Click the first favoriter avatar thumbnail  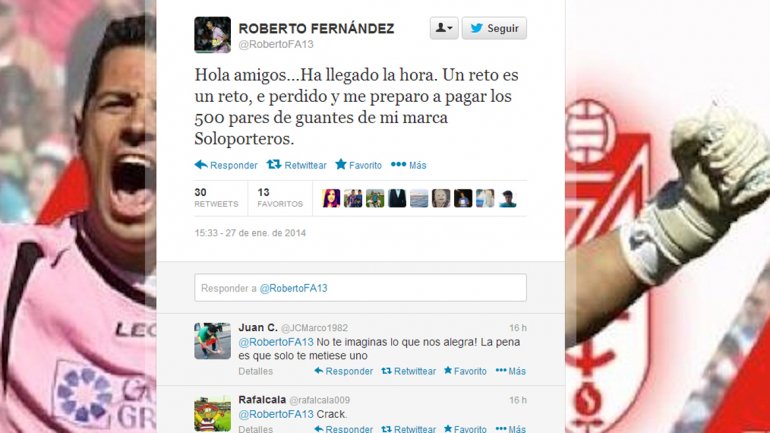[331, 198]
